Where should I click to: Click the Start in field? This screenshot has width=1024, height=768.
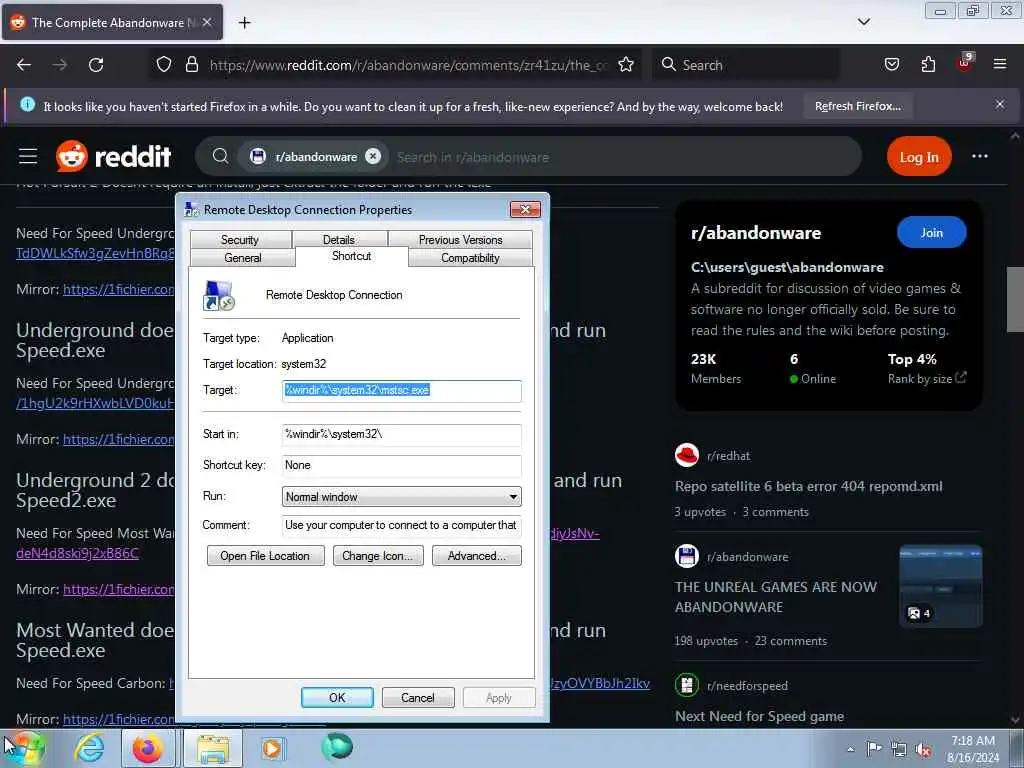(x=402, y=434)
